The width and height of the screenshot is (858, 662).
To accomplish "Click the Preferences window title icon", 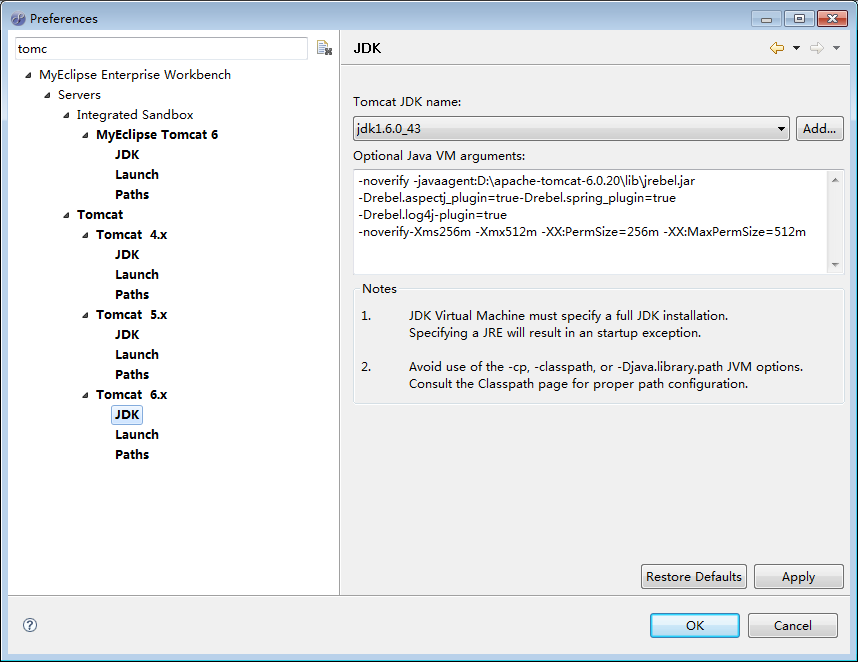I will [18, 19].
